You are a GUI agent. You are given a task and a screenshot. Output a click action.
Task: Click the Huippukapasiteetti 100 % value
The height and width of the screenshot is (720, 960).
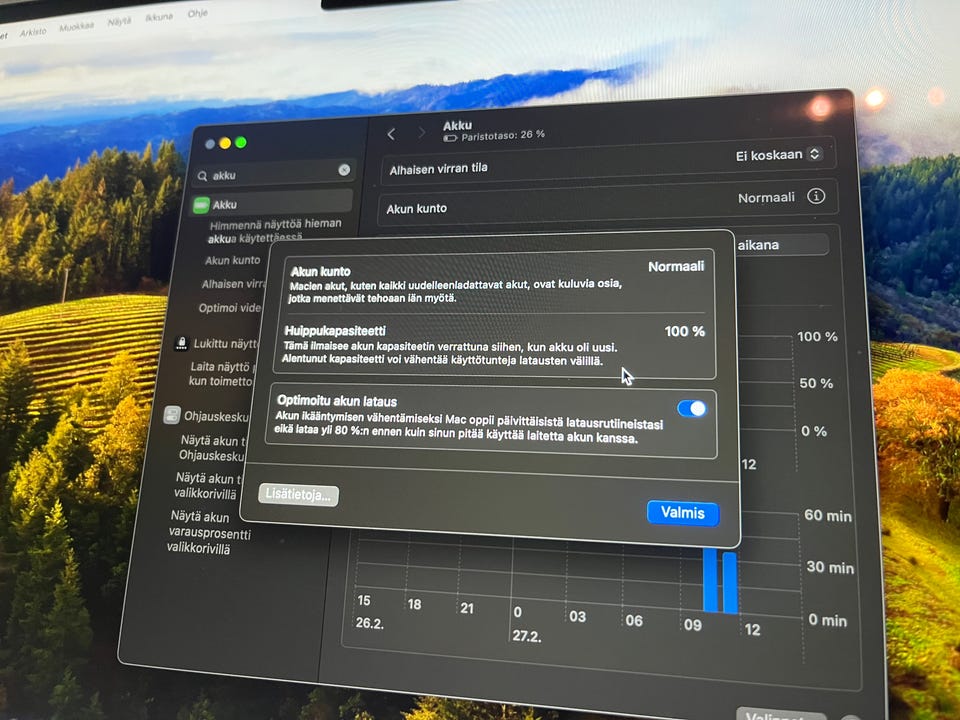[x=684, y=331]
